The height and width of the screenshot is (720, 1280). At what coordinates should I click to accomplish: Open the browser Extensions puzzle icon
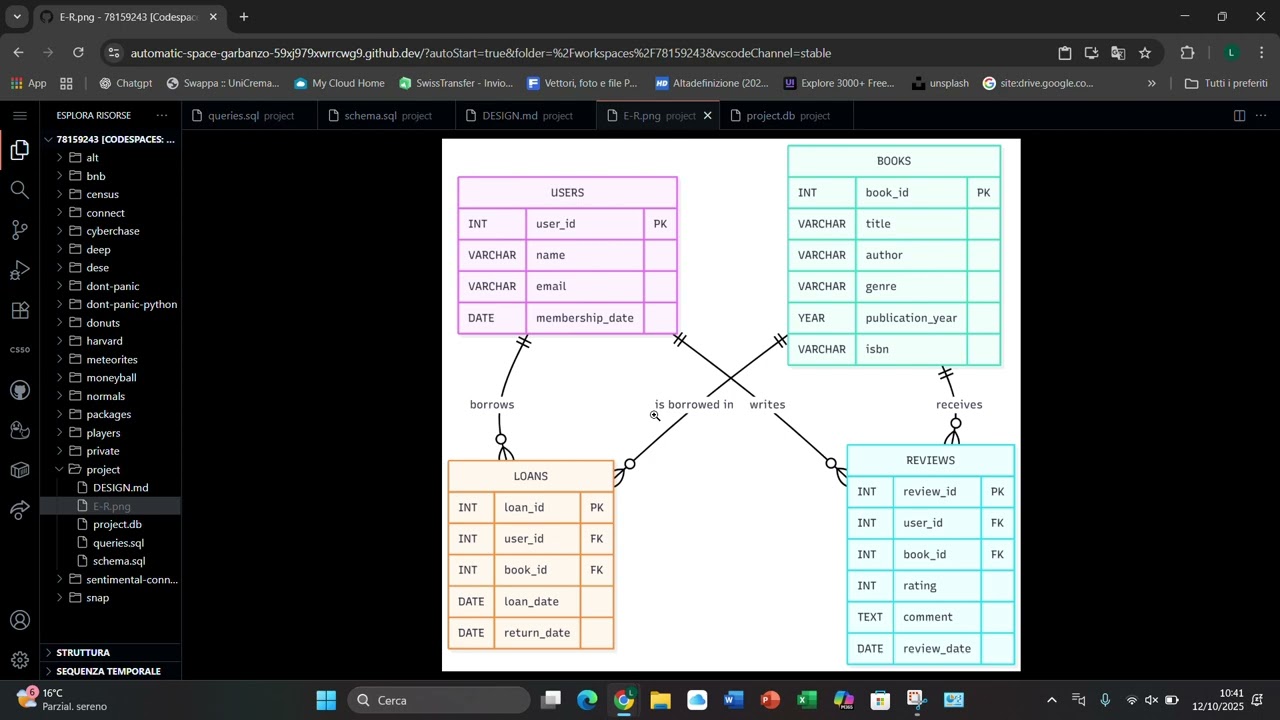[x=1188, y=53]
